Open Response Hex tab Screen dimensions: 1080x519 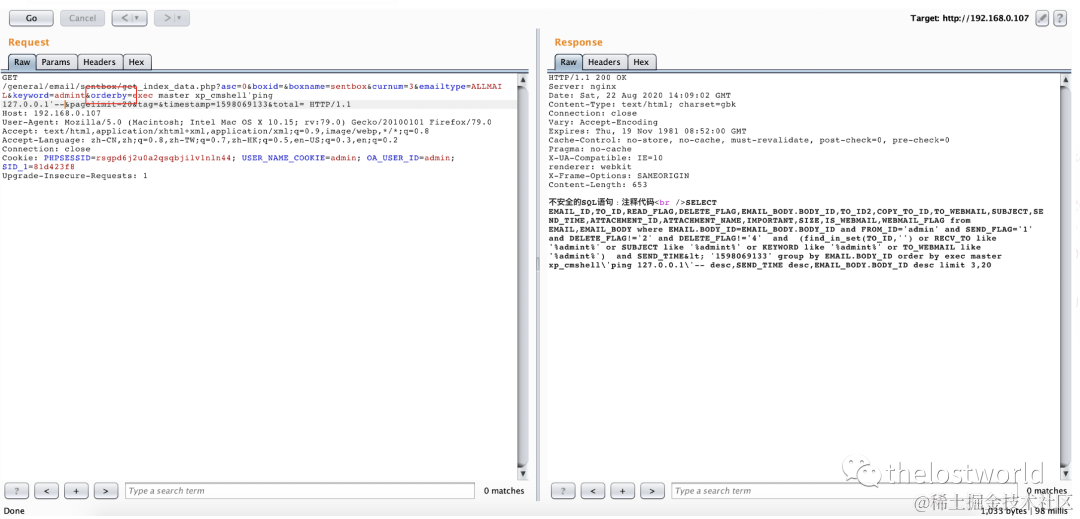tap(641, 62)
